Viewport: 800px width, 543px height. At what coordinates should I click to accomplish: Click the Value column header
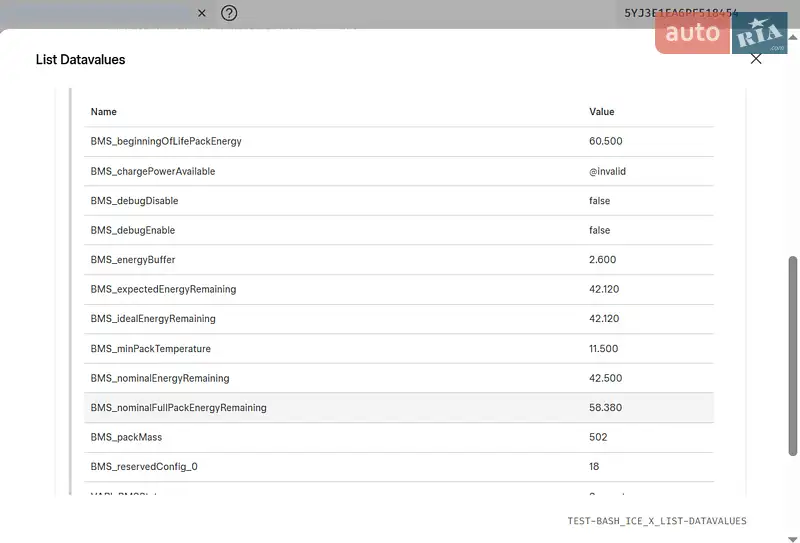601,112
